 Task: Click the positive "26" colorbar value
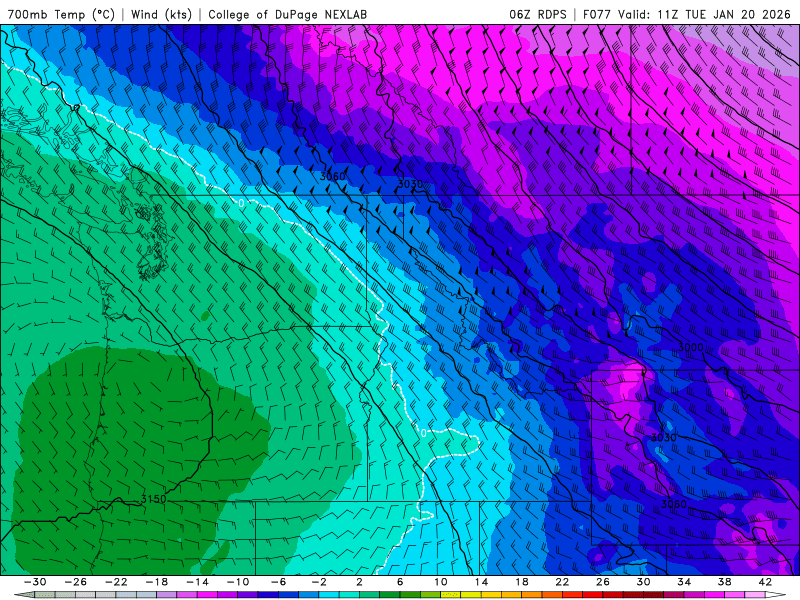point(603,582)
